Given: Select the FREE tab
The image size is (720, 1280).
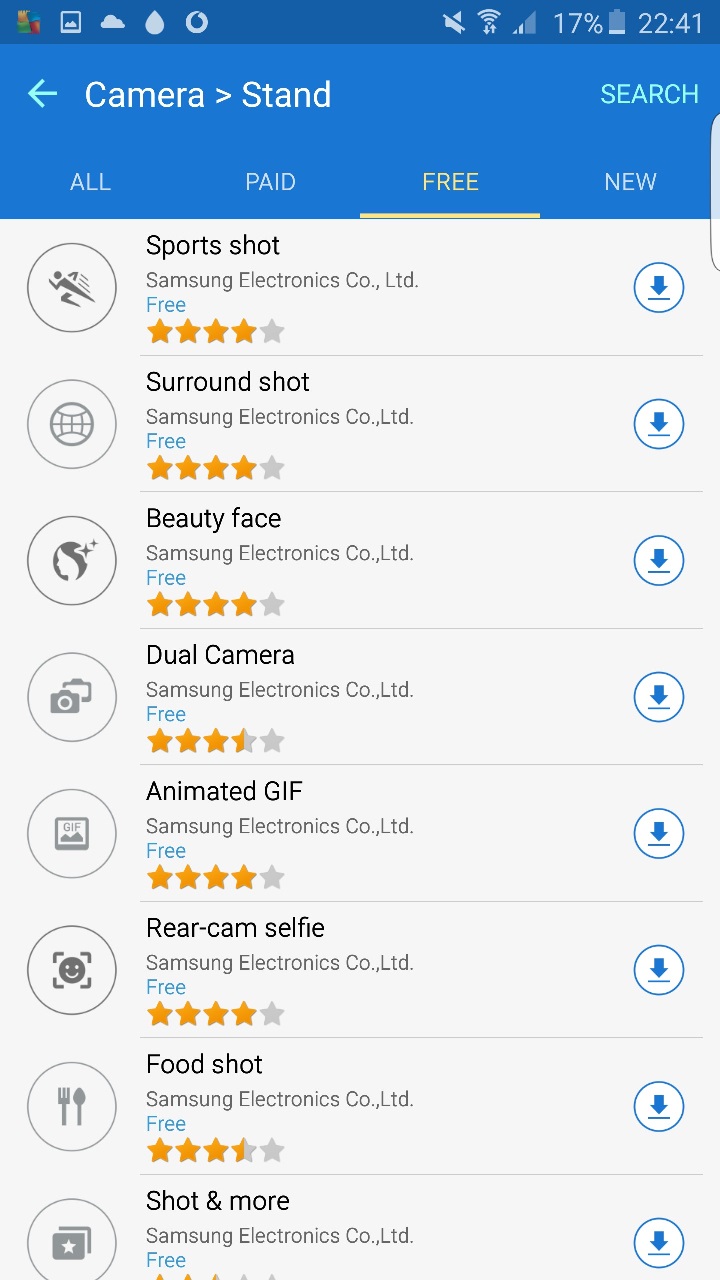Looking at the screenshot, I should [x=450, y=182].
